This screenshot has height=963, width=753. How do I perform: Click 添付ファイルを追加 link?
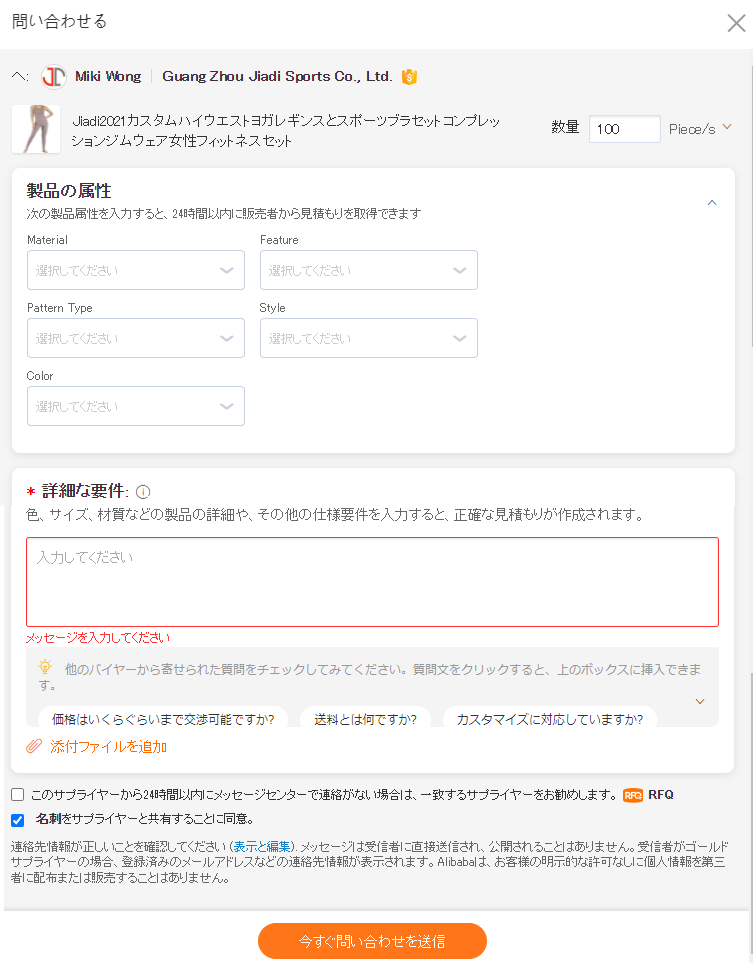109,747
